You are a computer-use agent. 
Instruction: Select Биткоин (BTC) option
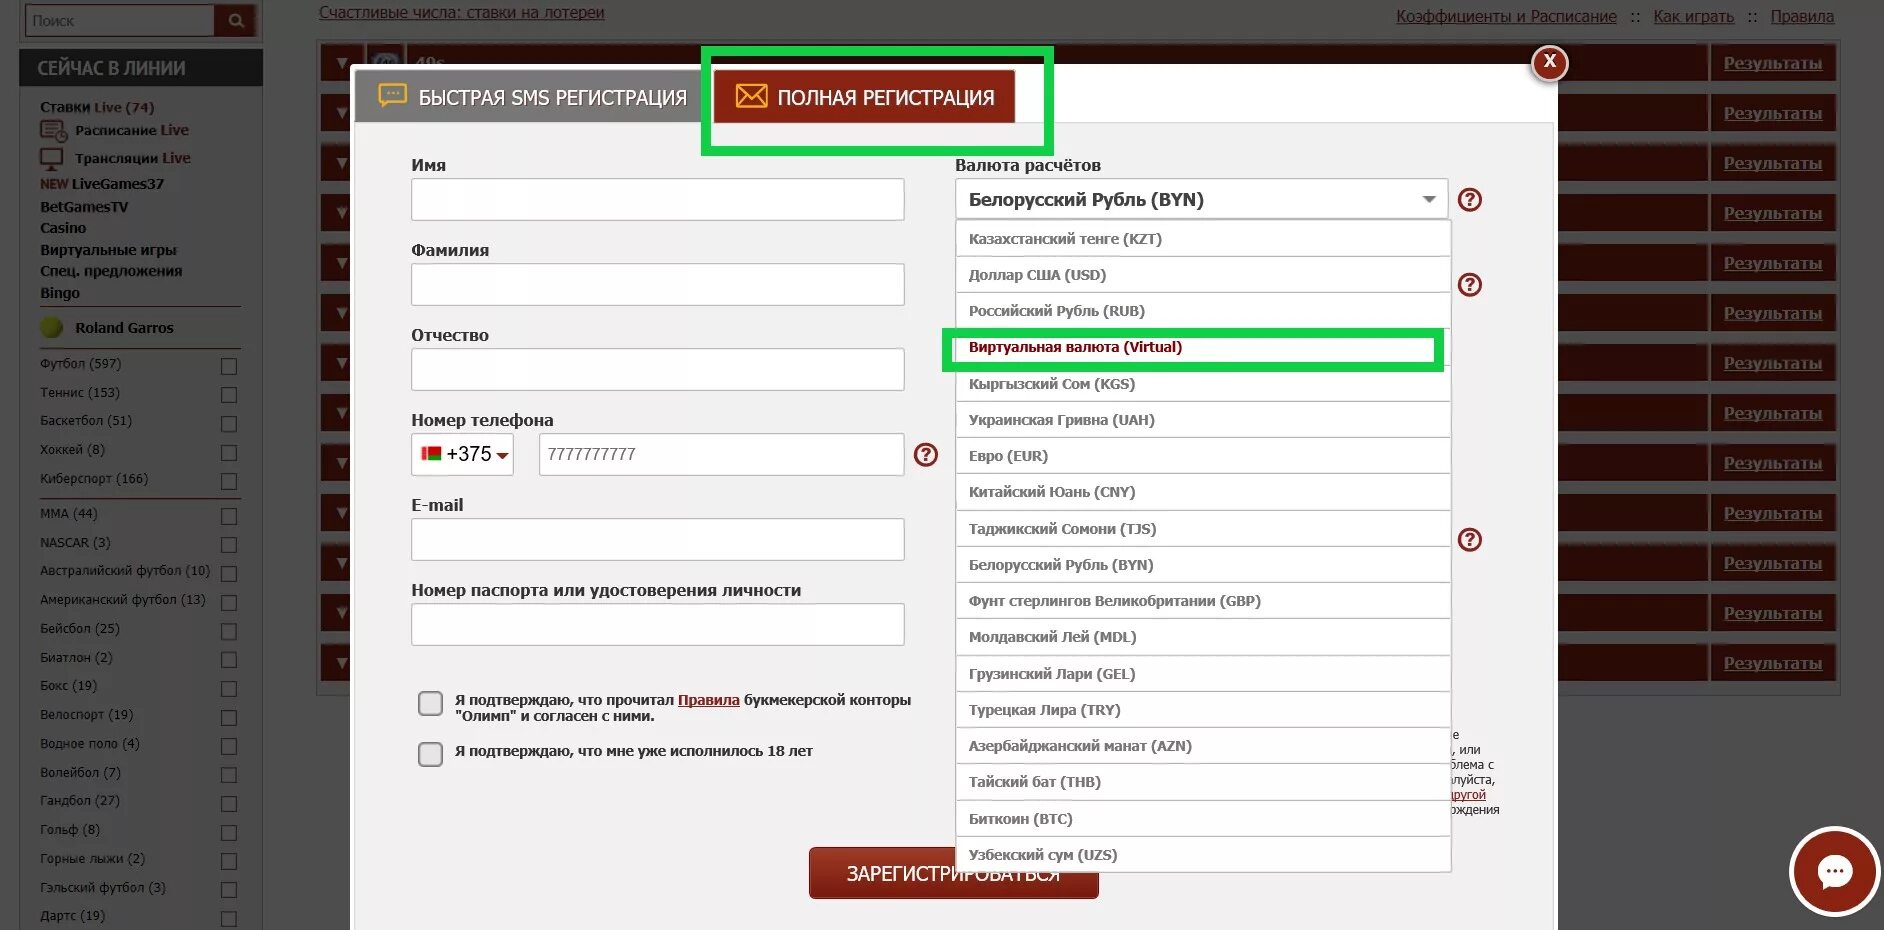[1203, 819]
